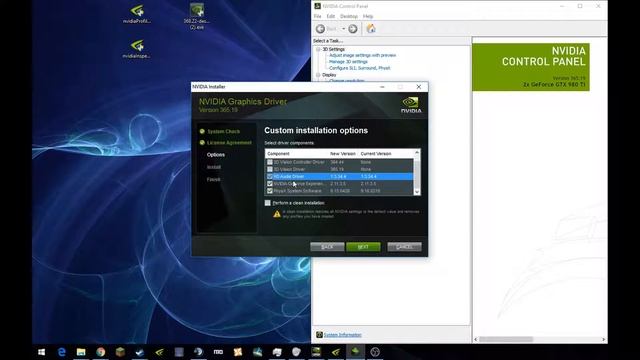640x360 pixels.
Task: Open System Information link in Control Panel
Action: click(342, 335)
